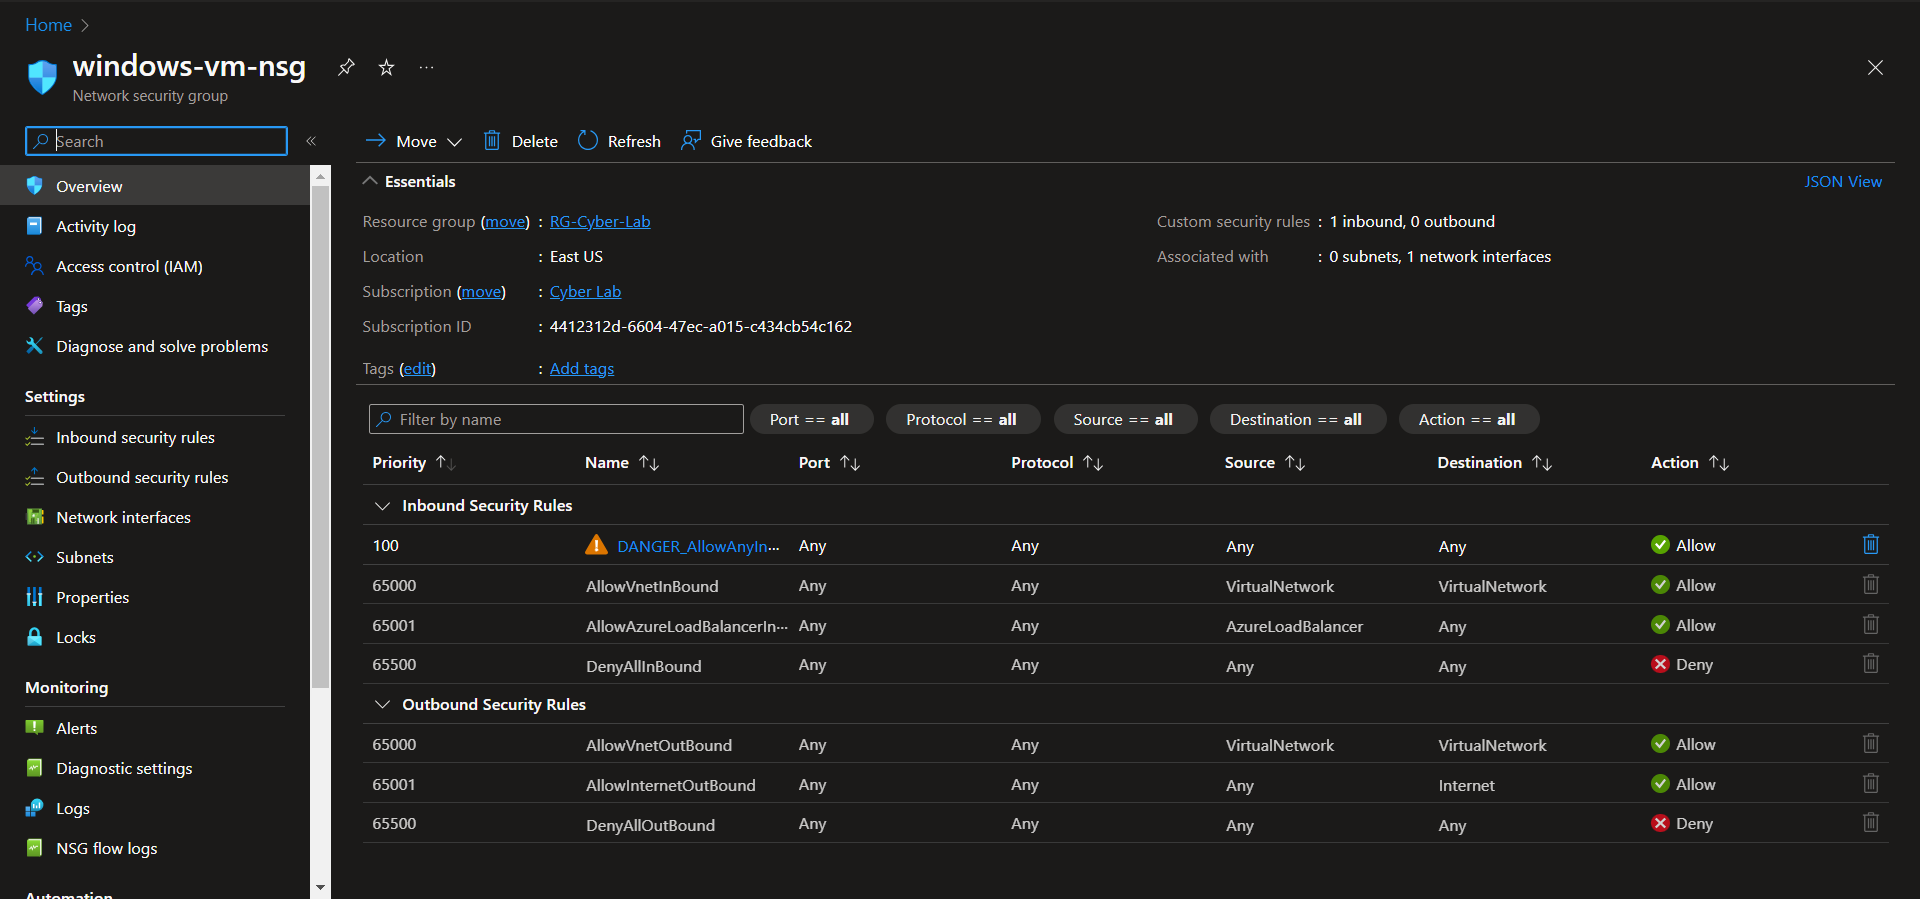This screenshot has width=1920, height=899.
Task: Click Add tags link
Action: point(582,368)
